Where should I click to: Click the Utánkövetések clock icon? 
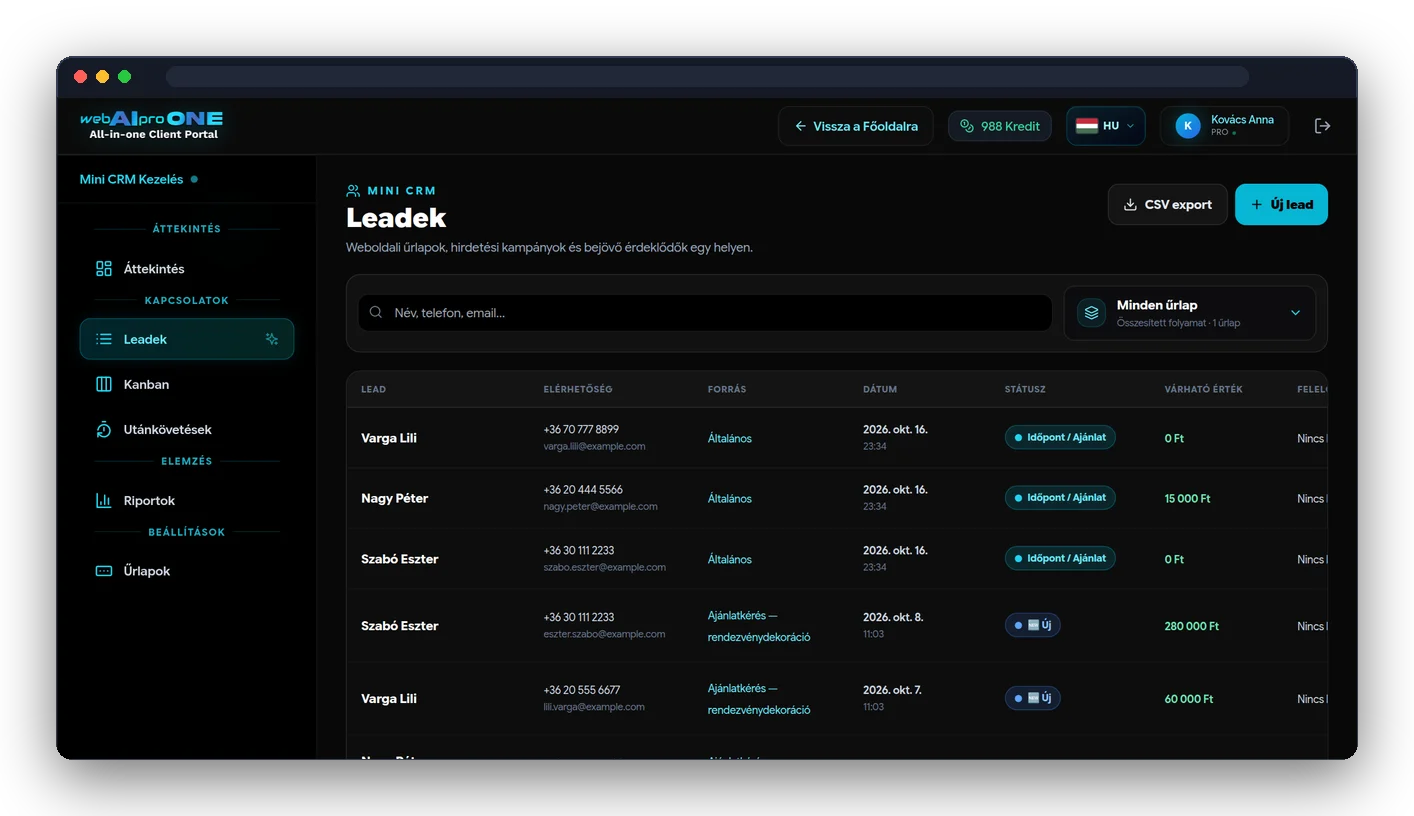(104, 429)
